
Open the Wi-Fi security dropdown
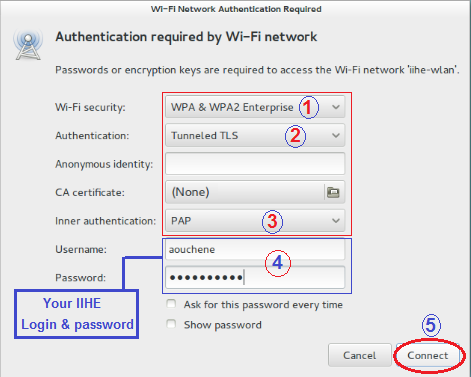click(x=255, y=107)
